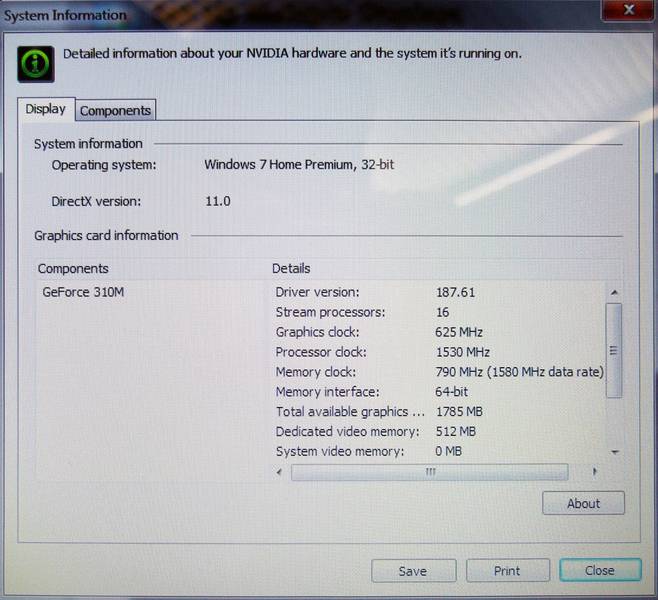Click the 512 MB value
This screenshot has width=658, height=600.
click(x=456, y=431)
